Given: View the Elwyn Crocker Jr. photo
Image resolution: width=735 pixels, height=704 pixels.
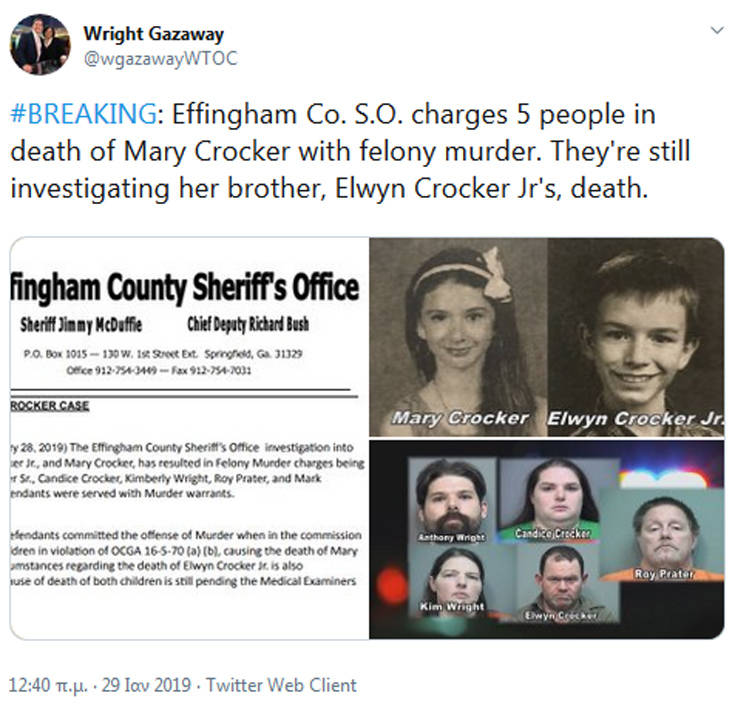Looking at the screenshot, I should click(636, 337).
